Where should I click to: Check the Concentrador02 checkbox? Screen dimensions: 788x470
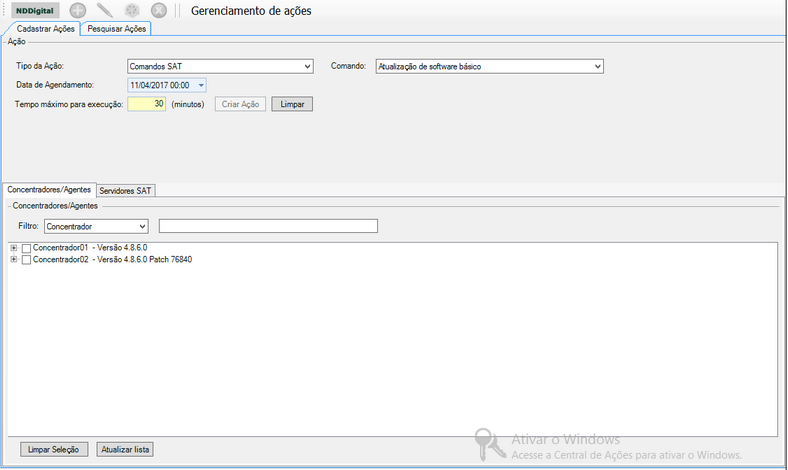point(27,260)
